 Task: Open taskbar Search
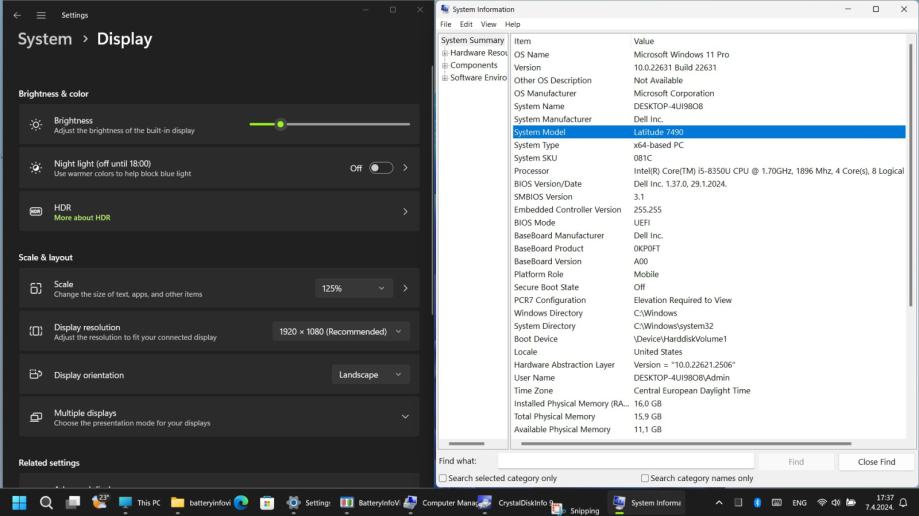pos(46,503)
